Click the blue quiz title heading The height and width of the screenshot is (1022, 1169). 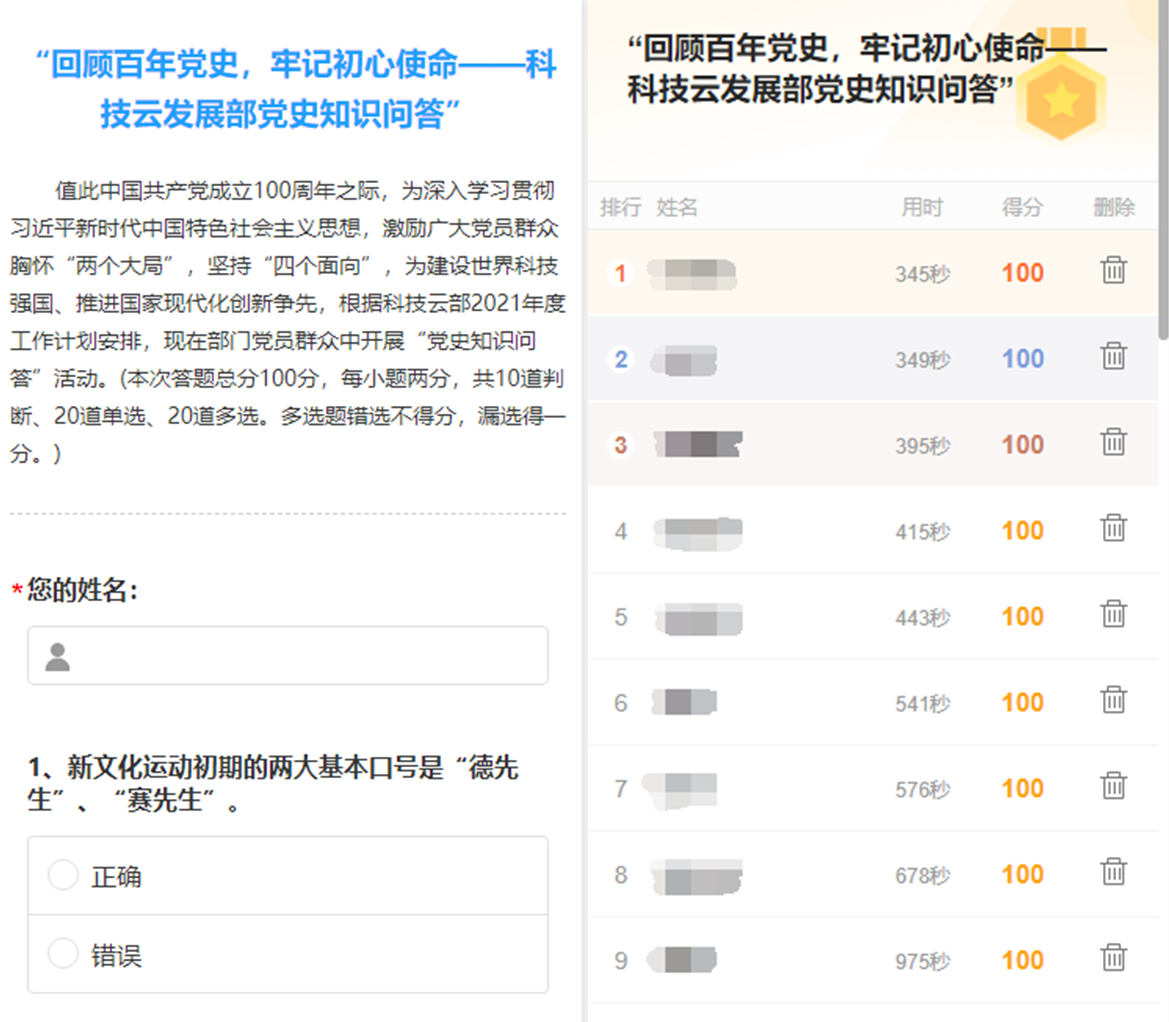(295, 90)
